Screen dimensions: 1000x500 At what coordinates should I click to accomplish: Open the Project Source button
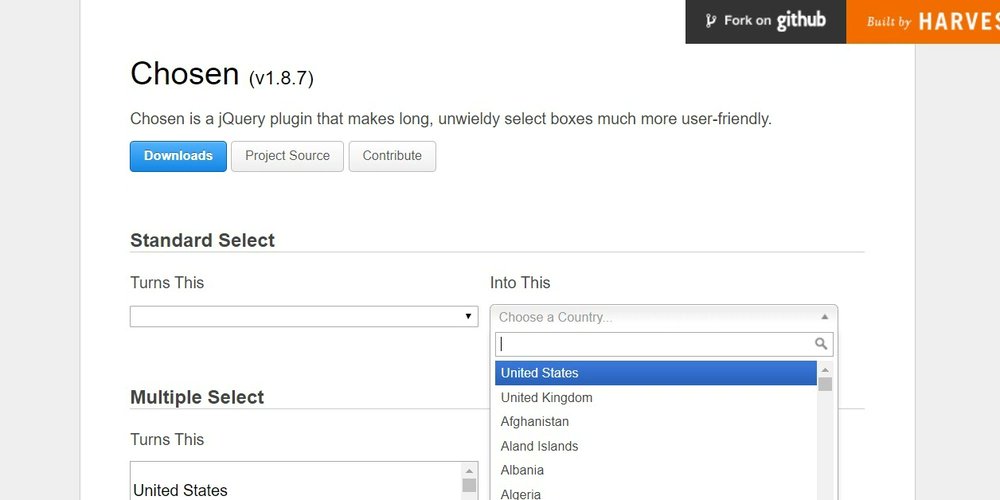pyautogui.click(x=287, y=156)
